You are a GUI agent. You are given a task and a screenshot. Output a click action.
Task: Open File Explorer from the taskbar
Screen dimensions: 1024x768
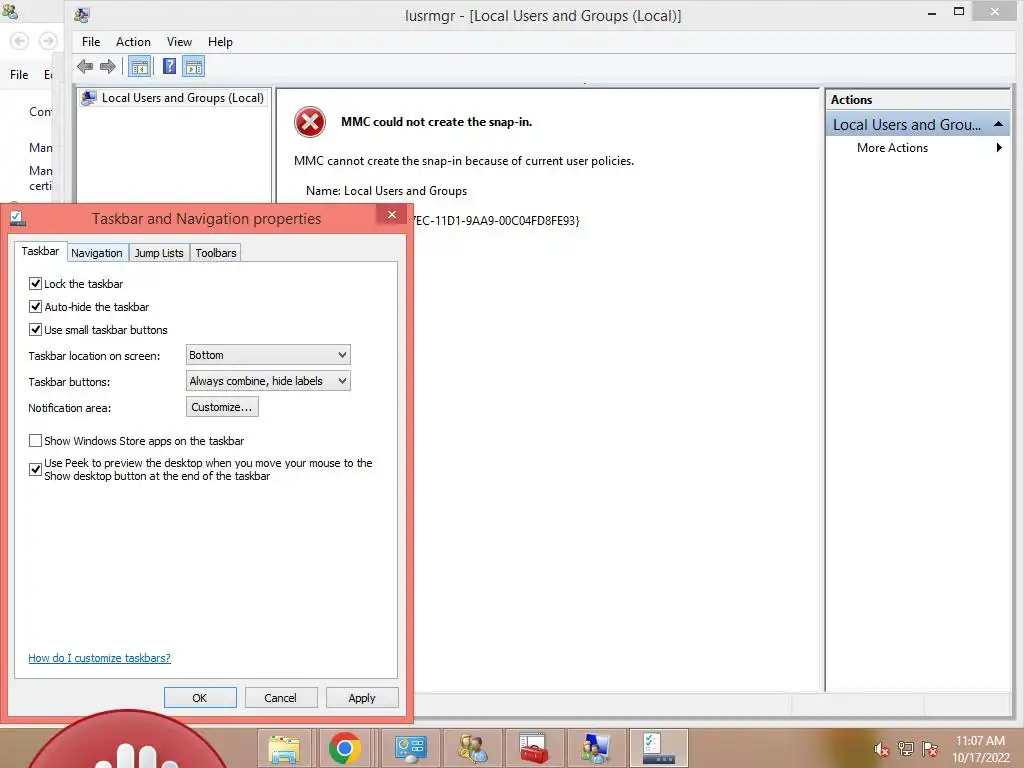click(283, 748)
